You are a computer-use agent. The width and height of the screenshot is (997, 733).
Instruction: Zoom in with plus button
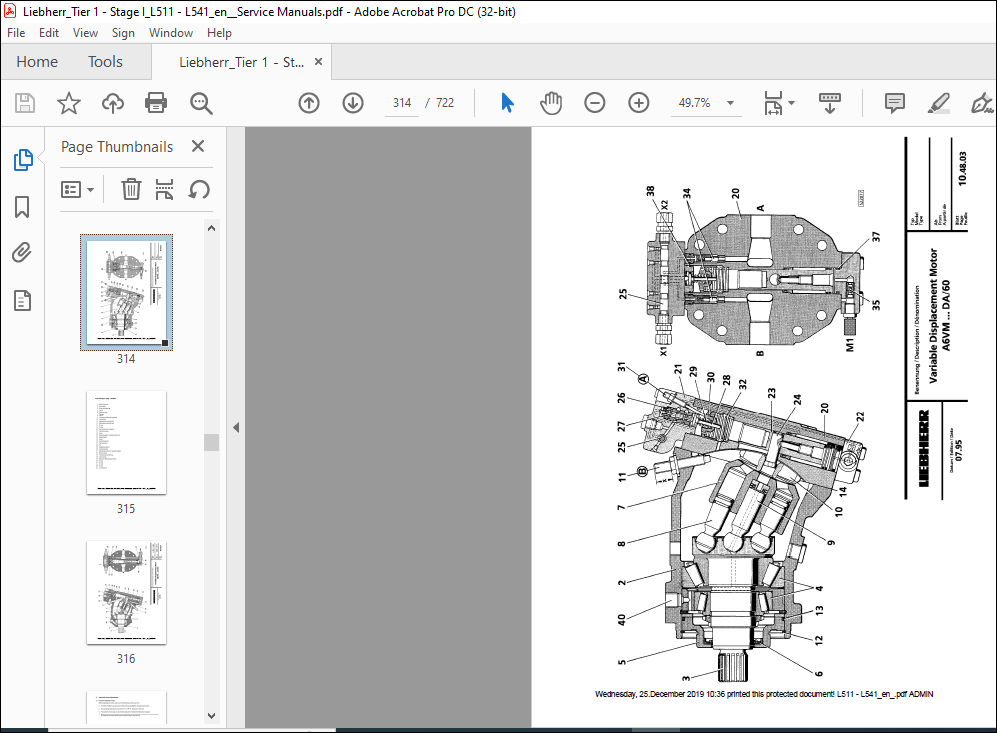point(638,103)
